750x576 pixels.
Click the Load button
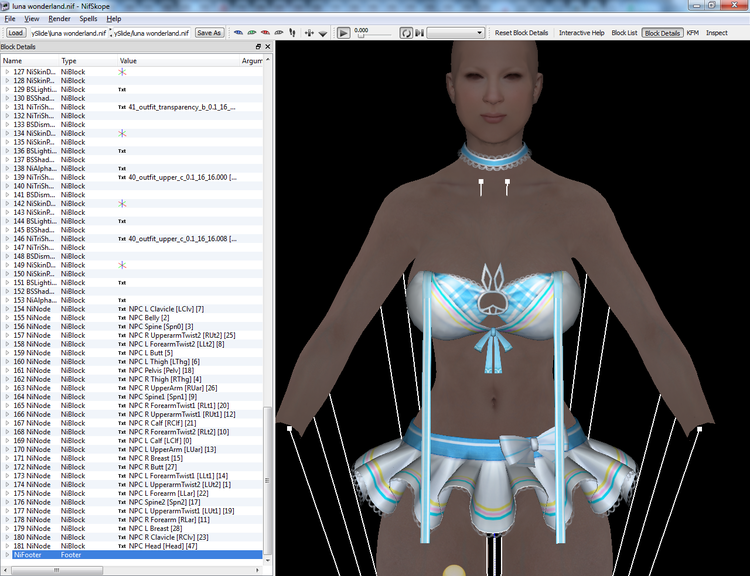(x=15, y=33)
